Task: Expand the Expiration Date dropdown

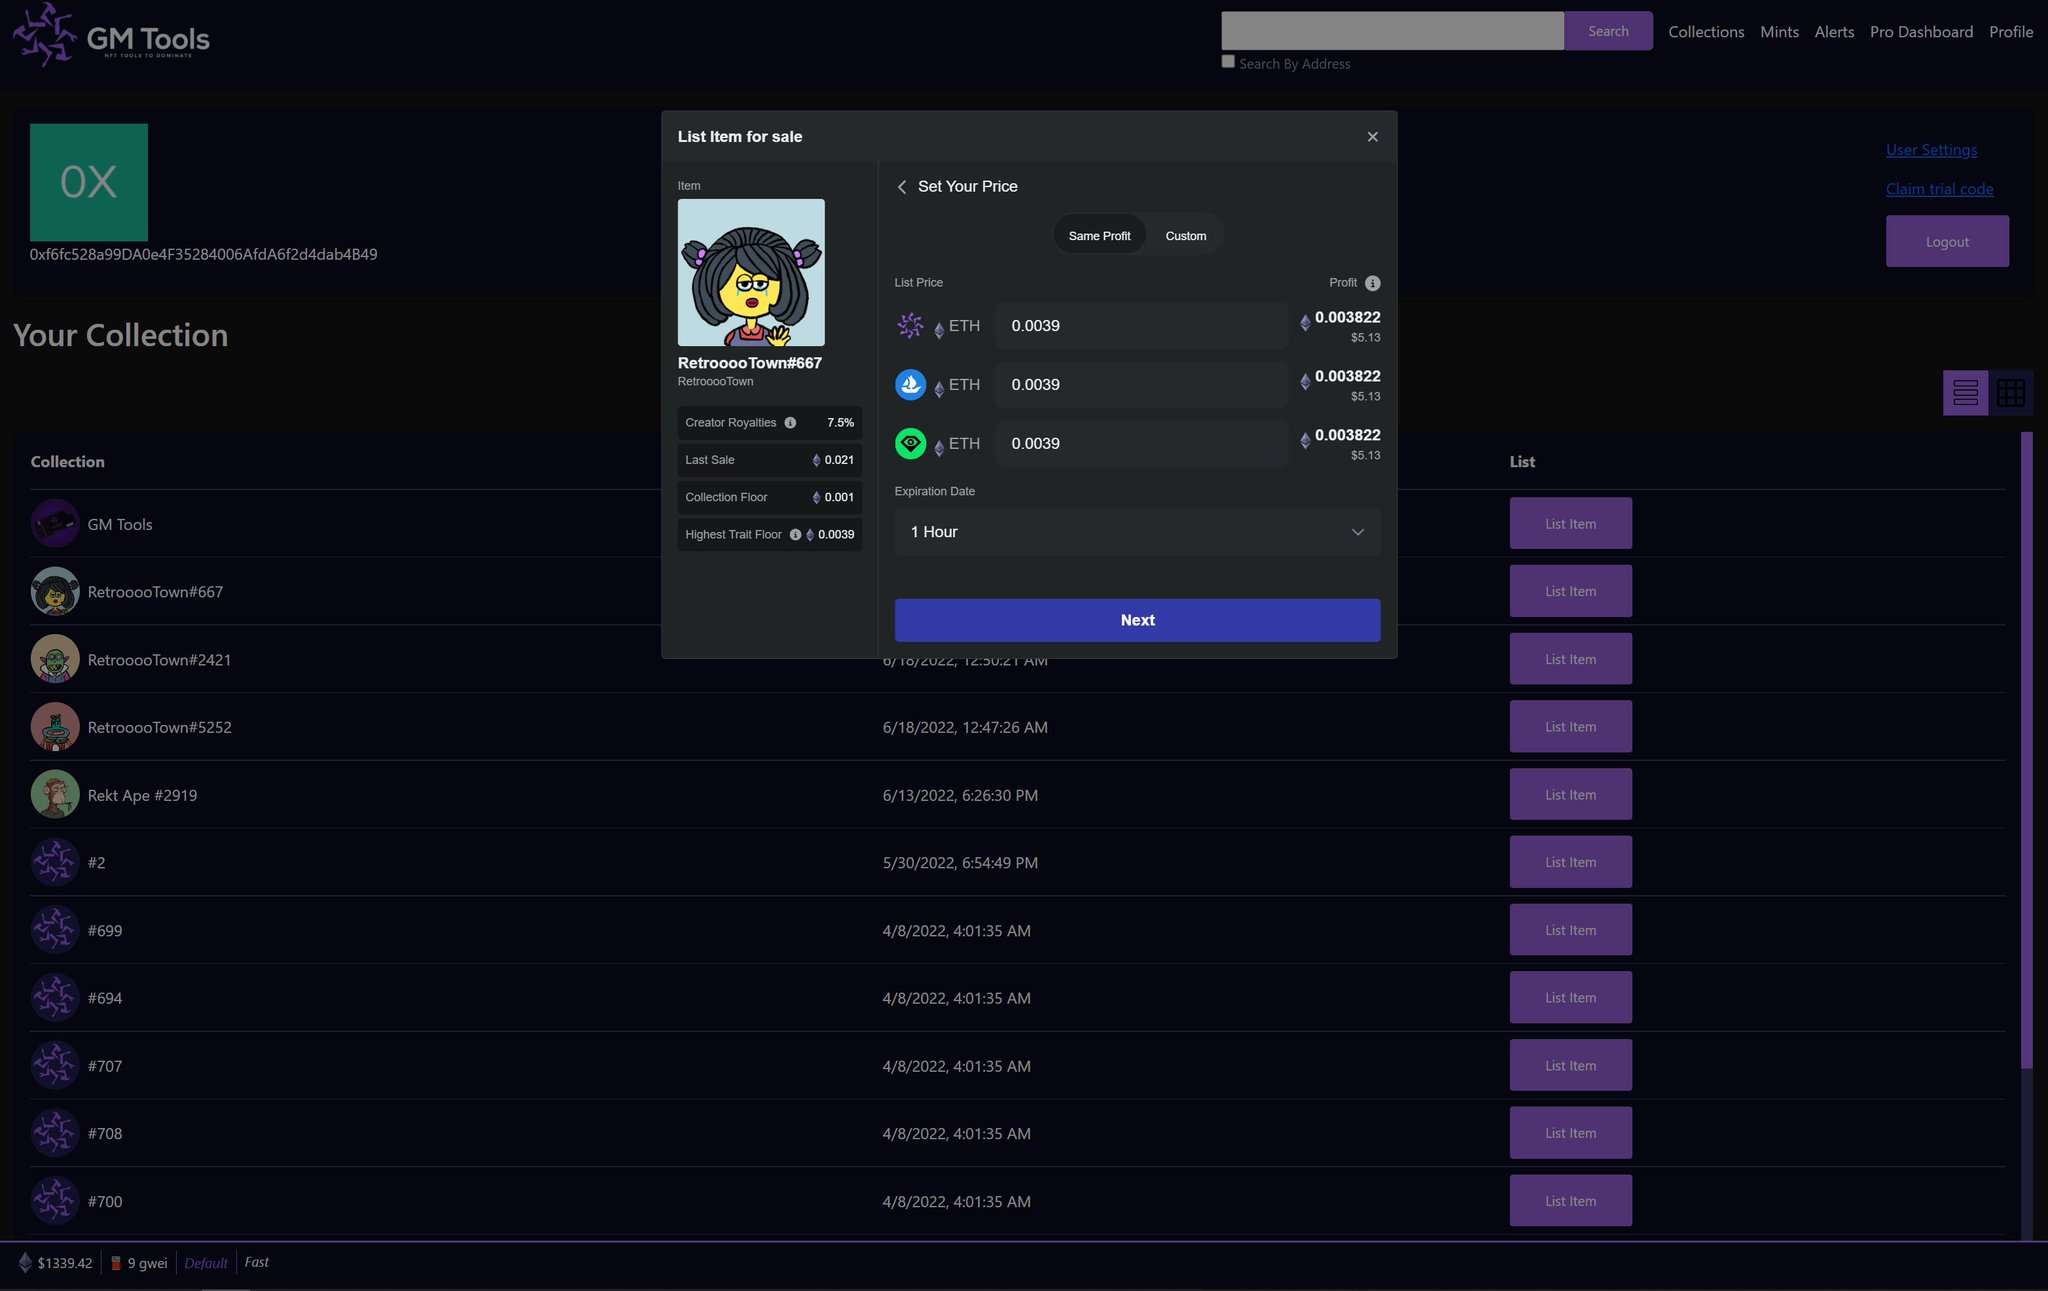Action: 1137,532
